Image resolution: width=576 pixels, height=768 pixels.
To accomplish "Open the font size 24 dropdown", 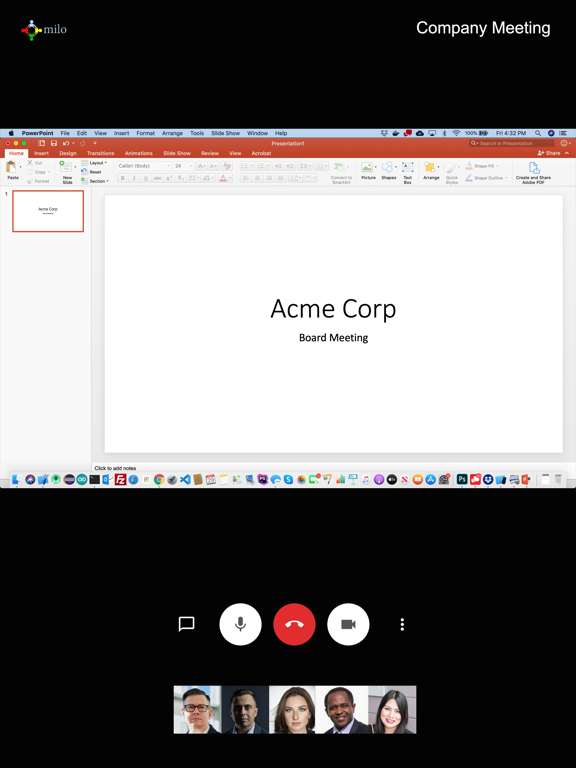I will [x=184, y=166].
